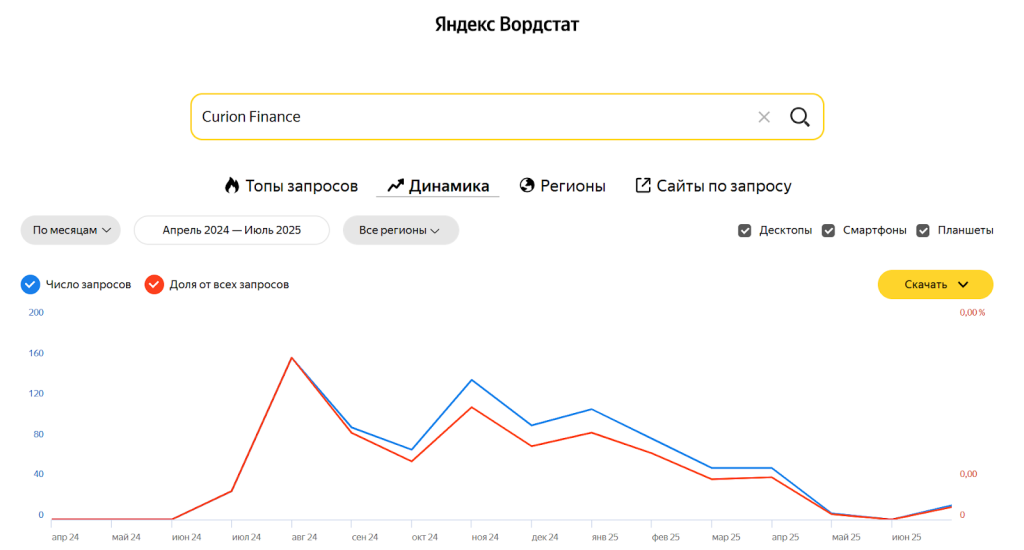Click the trend arrow icon for Динамика
Image resolution: width=1024 pixels, height=550 pixels.
[x=395, y=186]
